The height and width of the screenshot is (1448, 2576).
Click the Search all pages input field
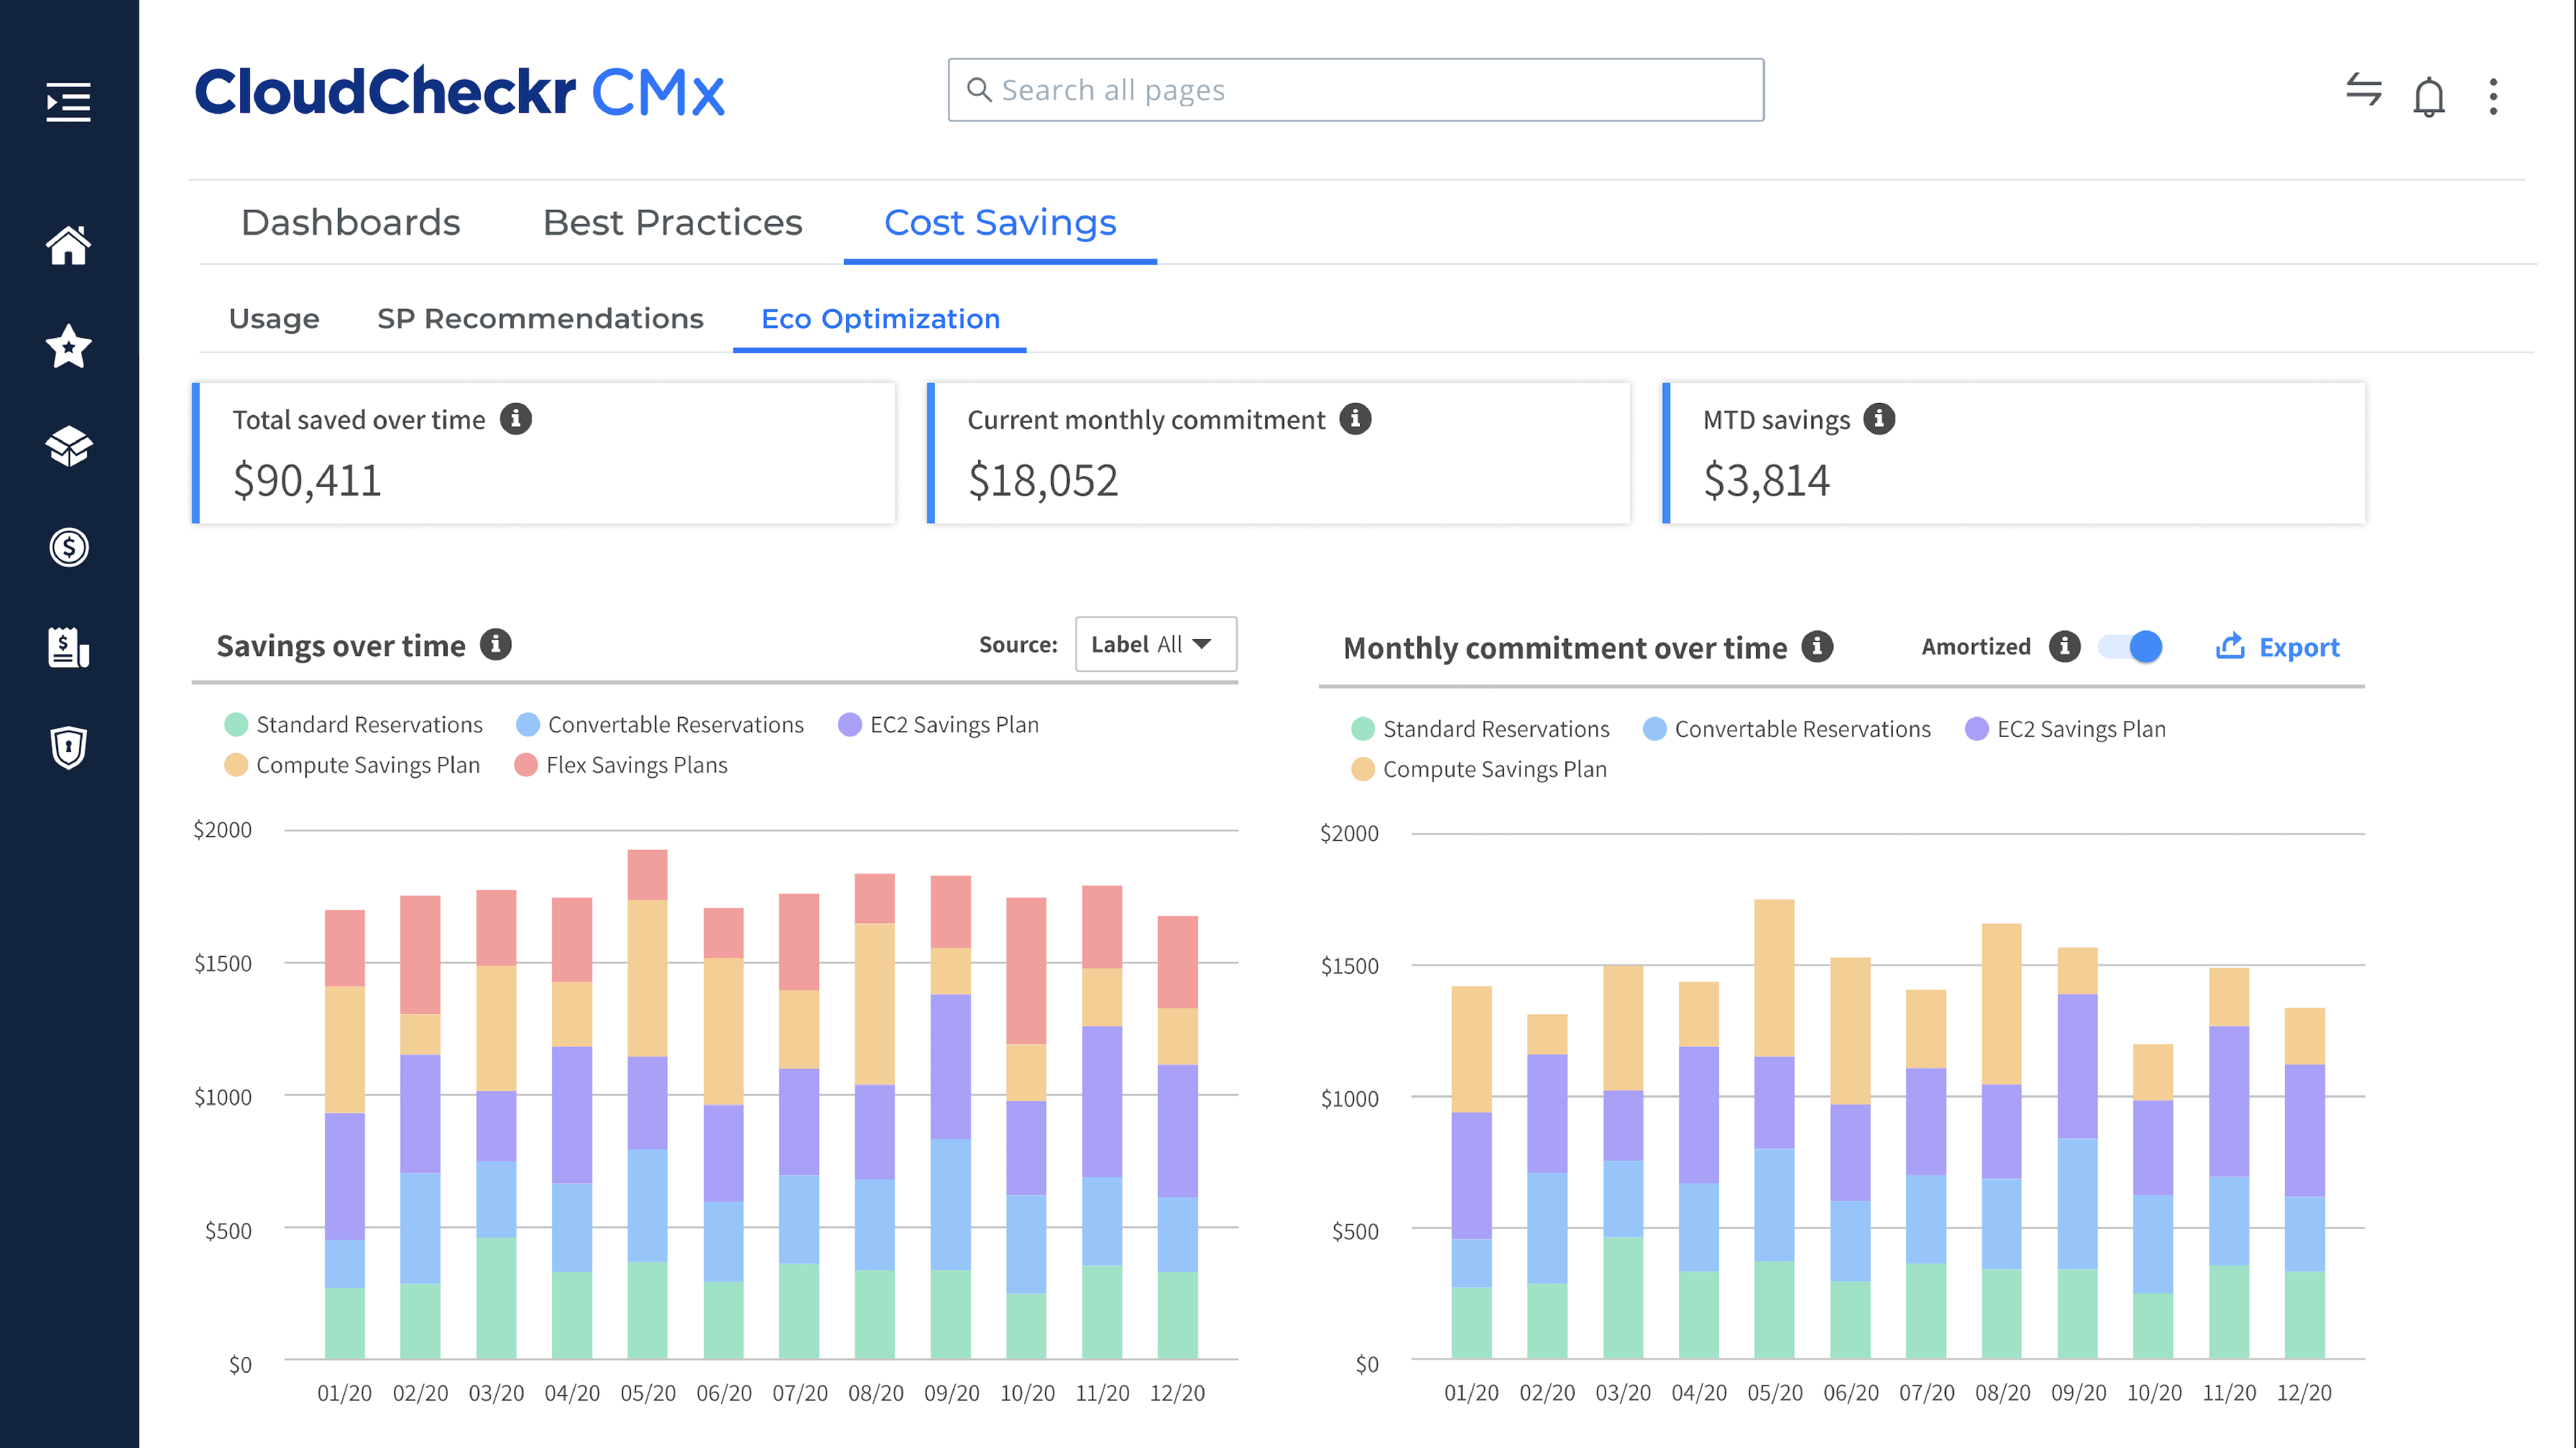(1355, 88)
